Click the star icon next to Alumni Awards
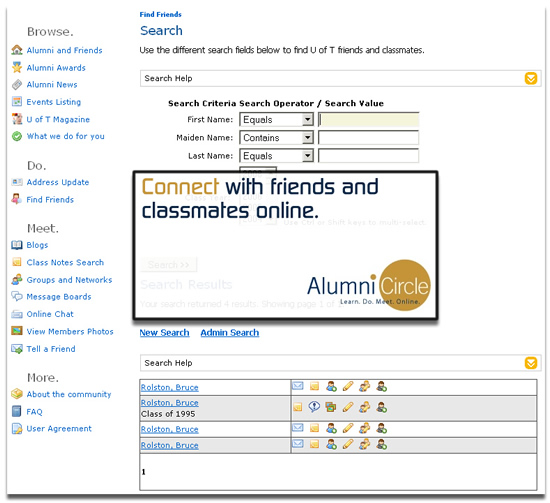Image resolution: width=550 pixels, height=503 pixels. click(x=16, y=67)
